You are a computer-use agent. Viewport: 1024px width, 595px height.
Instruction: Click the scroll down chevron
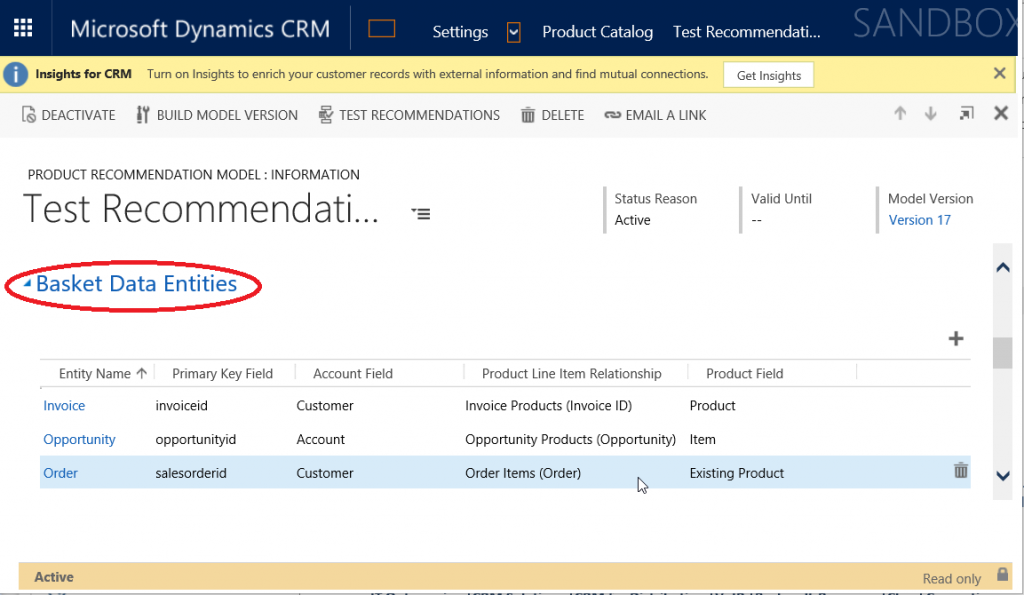(1002, 475)
